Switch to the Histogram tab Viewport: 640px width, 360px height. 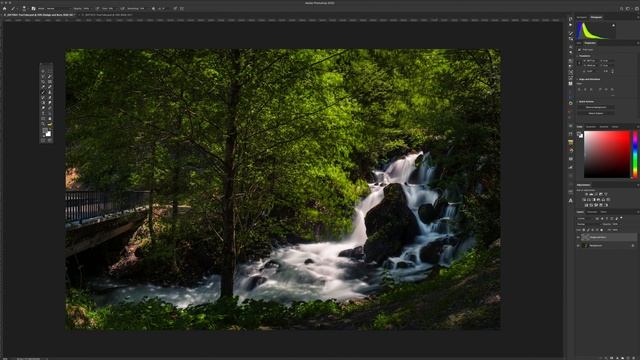tap(596, 17)
